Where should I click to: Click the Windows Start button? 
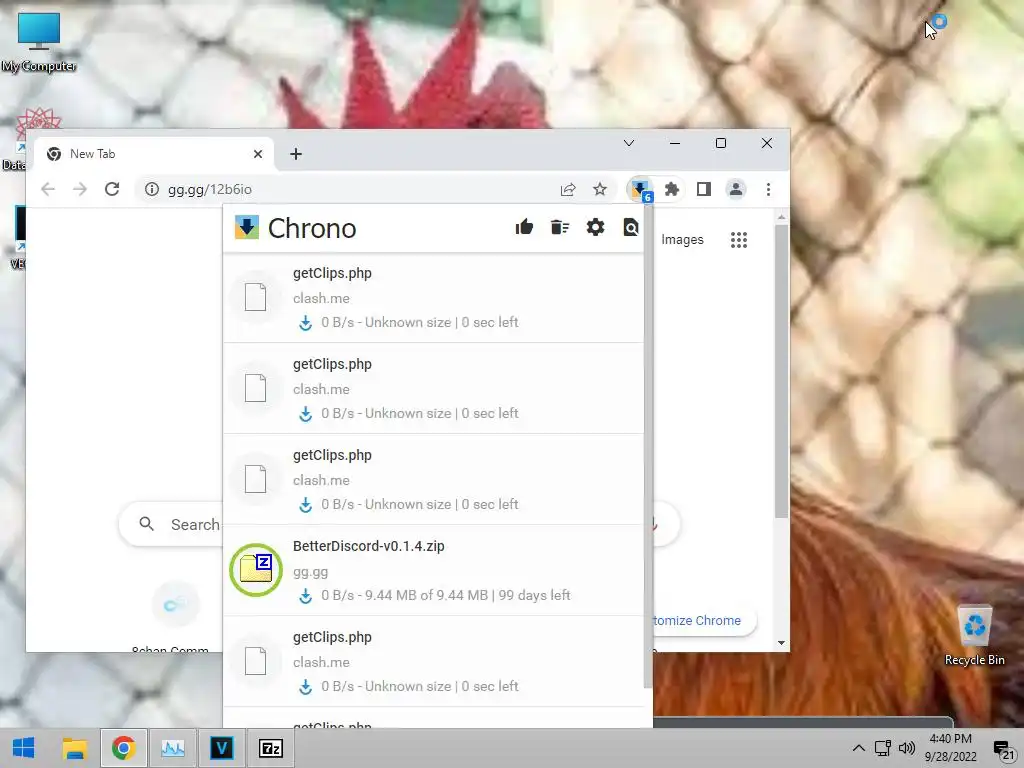pos(24,748)
